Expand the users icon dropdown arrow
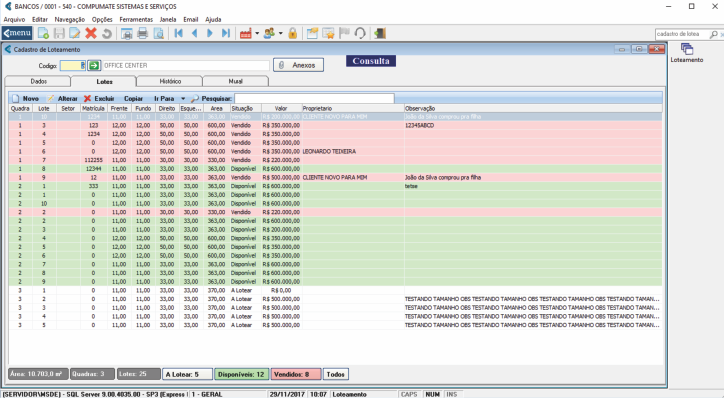This screenshot has width=724, height=398. (x=280, y=33)
